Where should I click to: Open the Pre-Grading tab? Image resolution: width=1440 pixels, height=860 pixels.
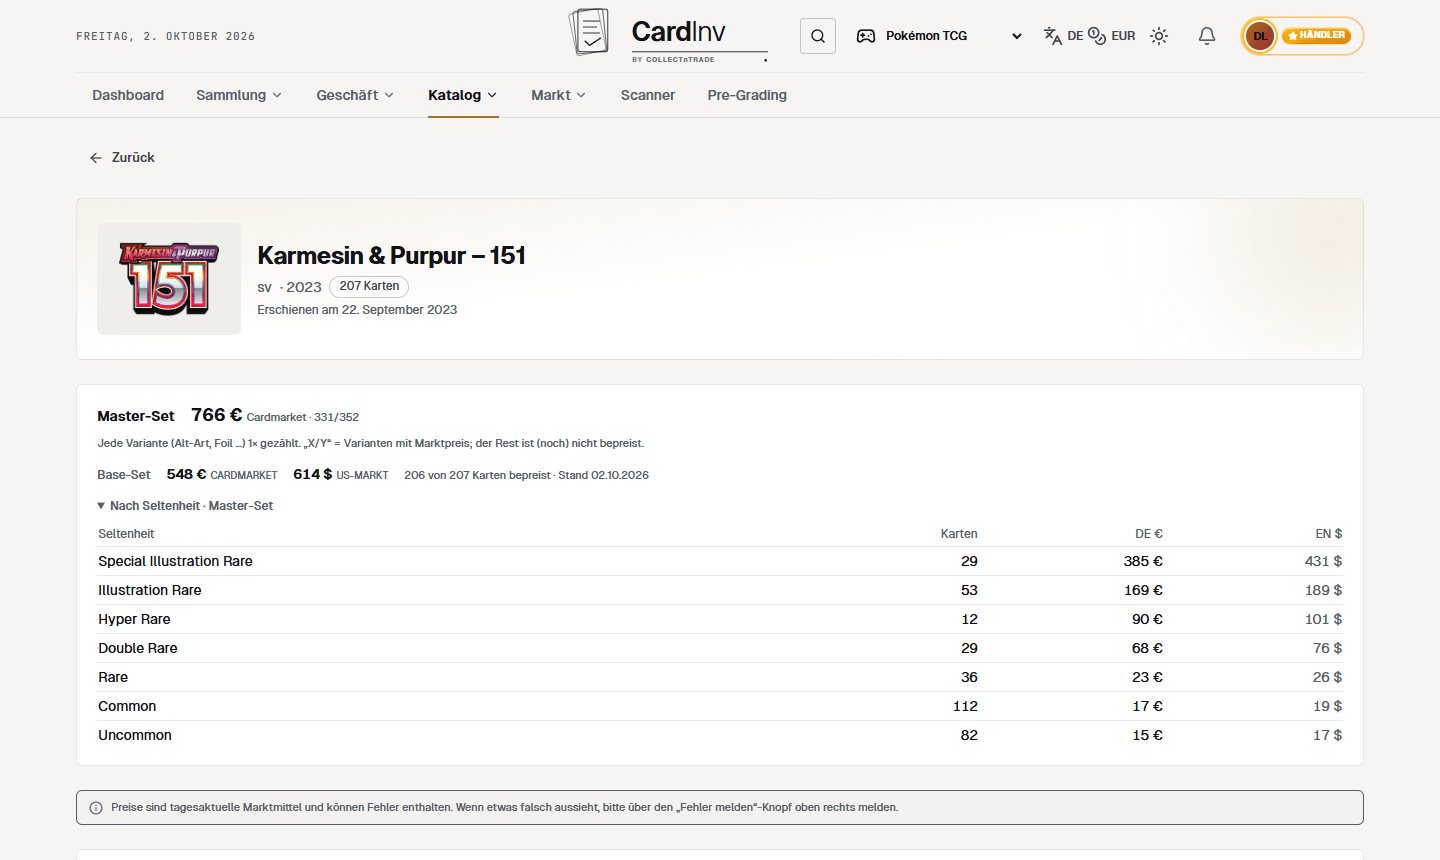(x=747, y=95)
